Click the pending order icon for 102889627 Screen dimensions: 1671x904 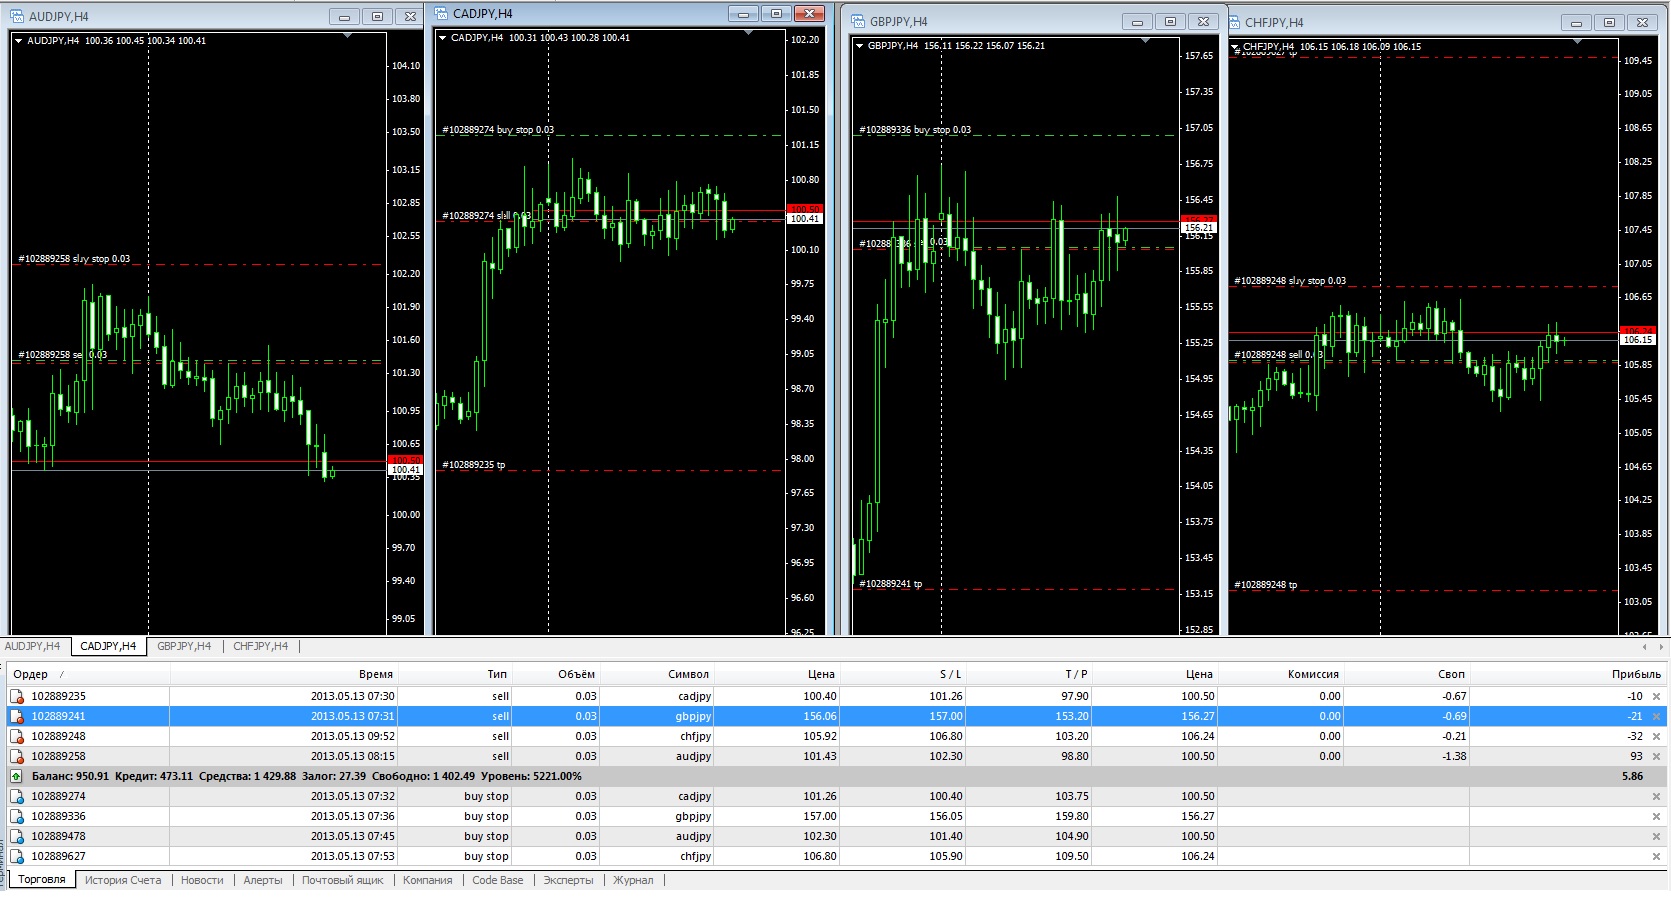(16, 856)
